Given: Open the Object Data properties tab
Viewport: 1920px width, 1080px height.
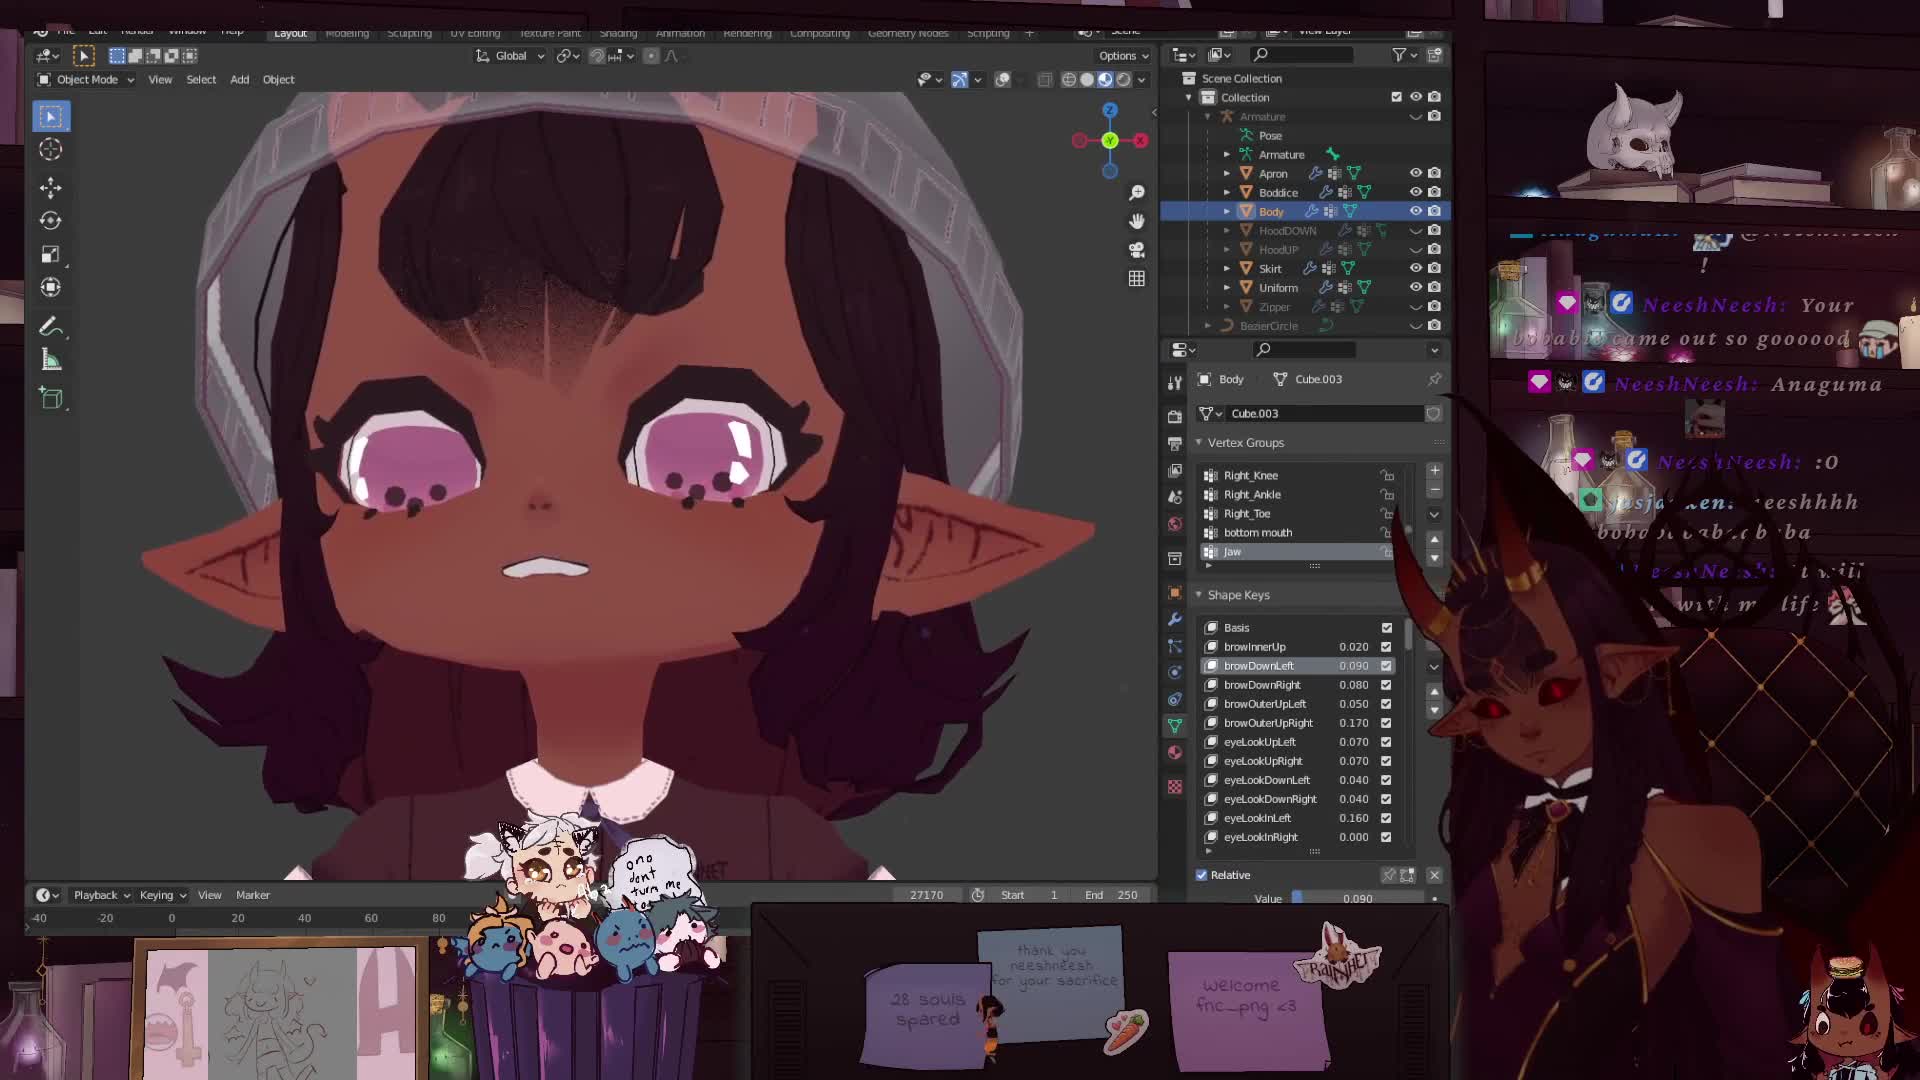Looking at the screenshot, I should 1175,726.
